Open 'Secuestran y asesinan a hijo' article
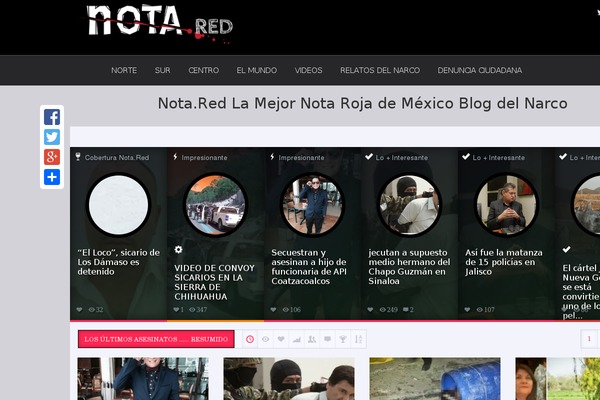Viewport: 600px width, 400px height. pos(309,267)
